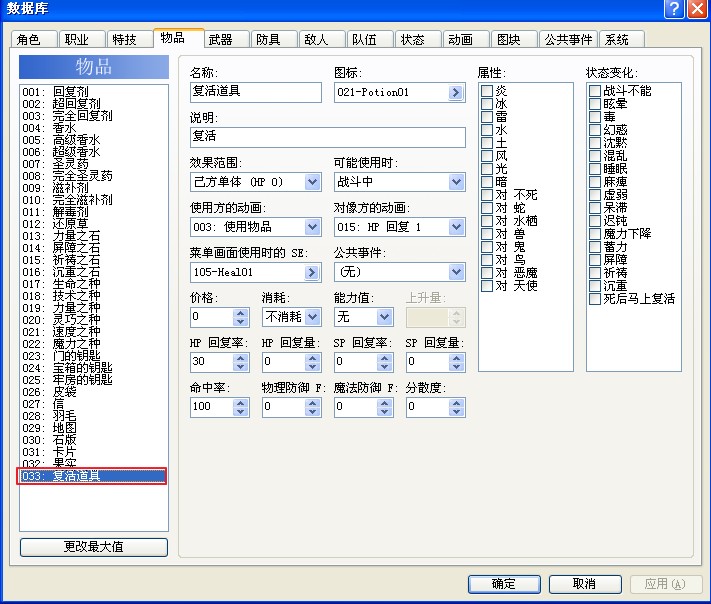Toggle the 毒 state checkbox
The image size is (711, 604).
tap(595, 117)
